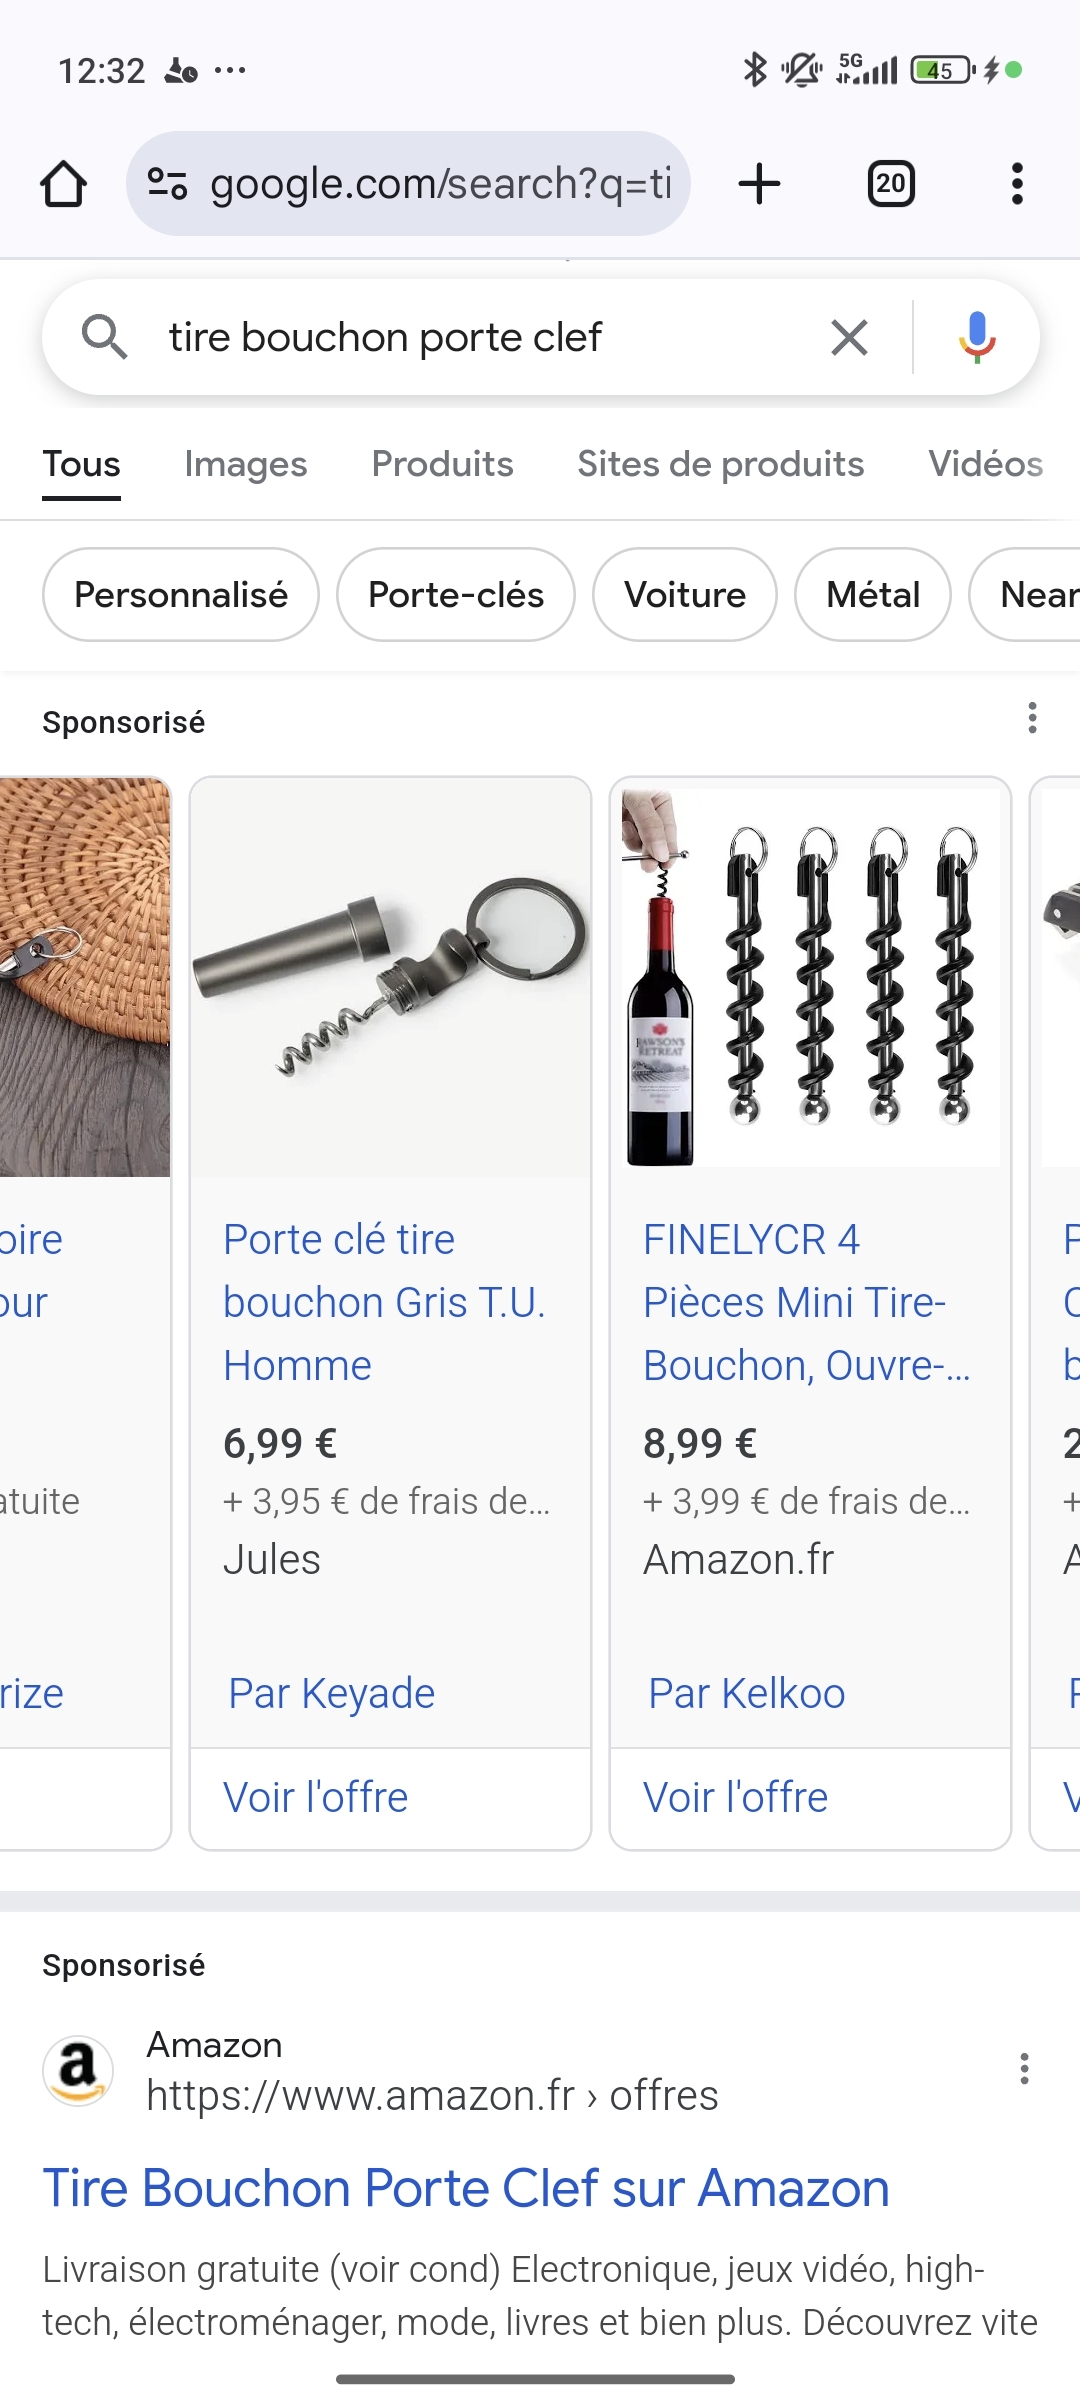Start voice search with microphone icon
Screen dimensions: 1080x2400
[976, 338]
